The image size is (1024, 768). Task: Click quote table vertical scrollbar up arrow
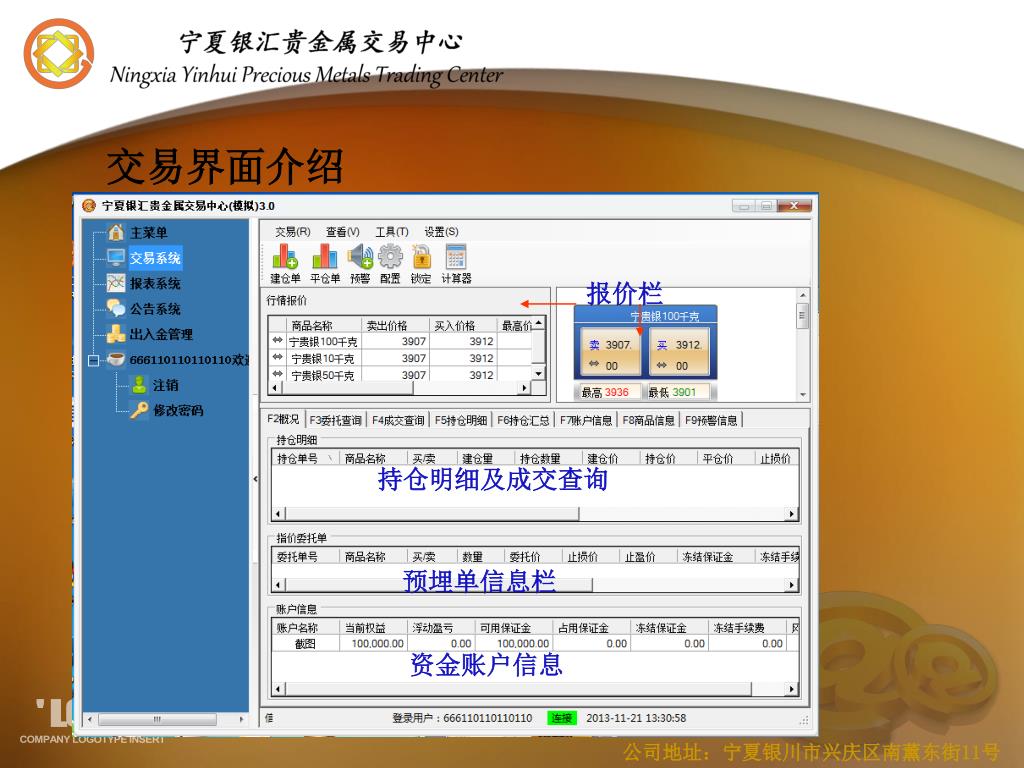539,323
